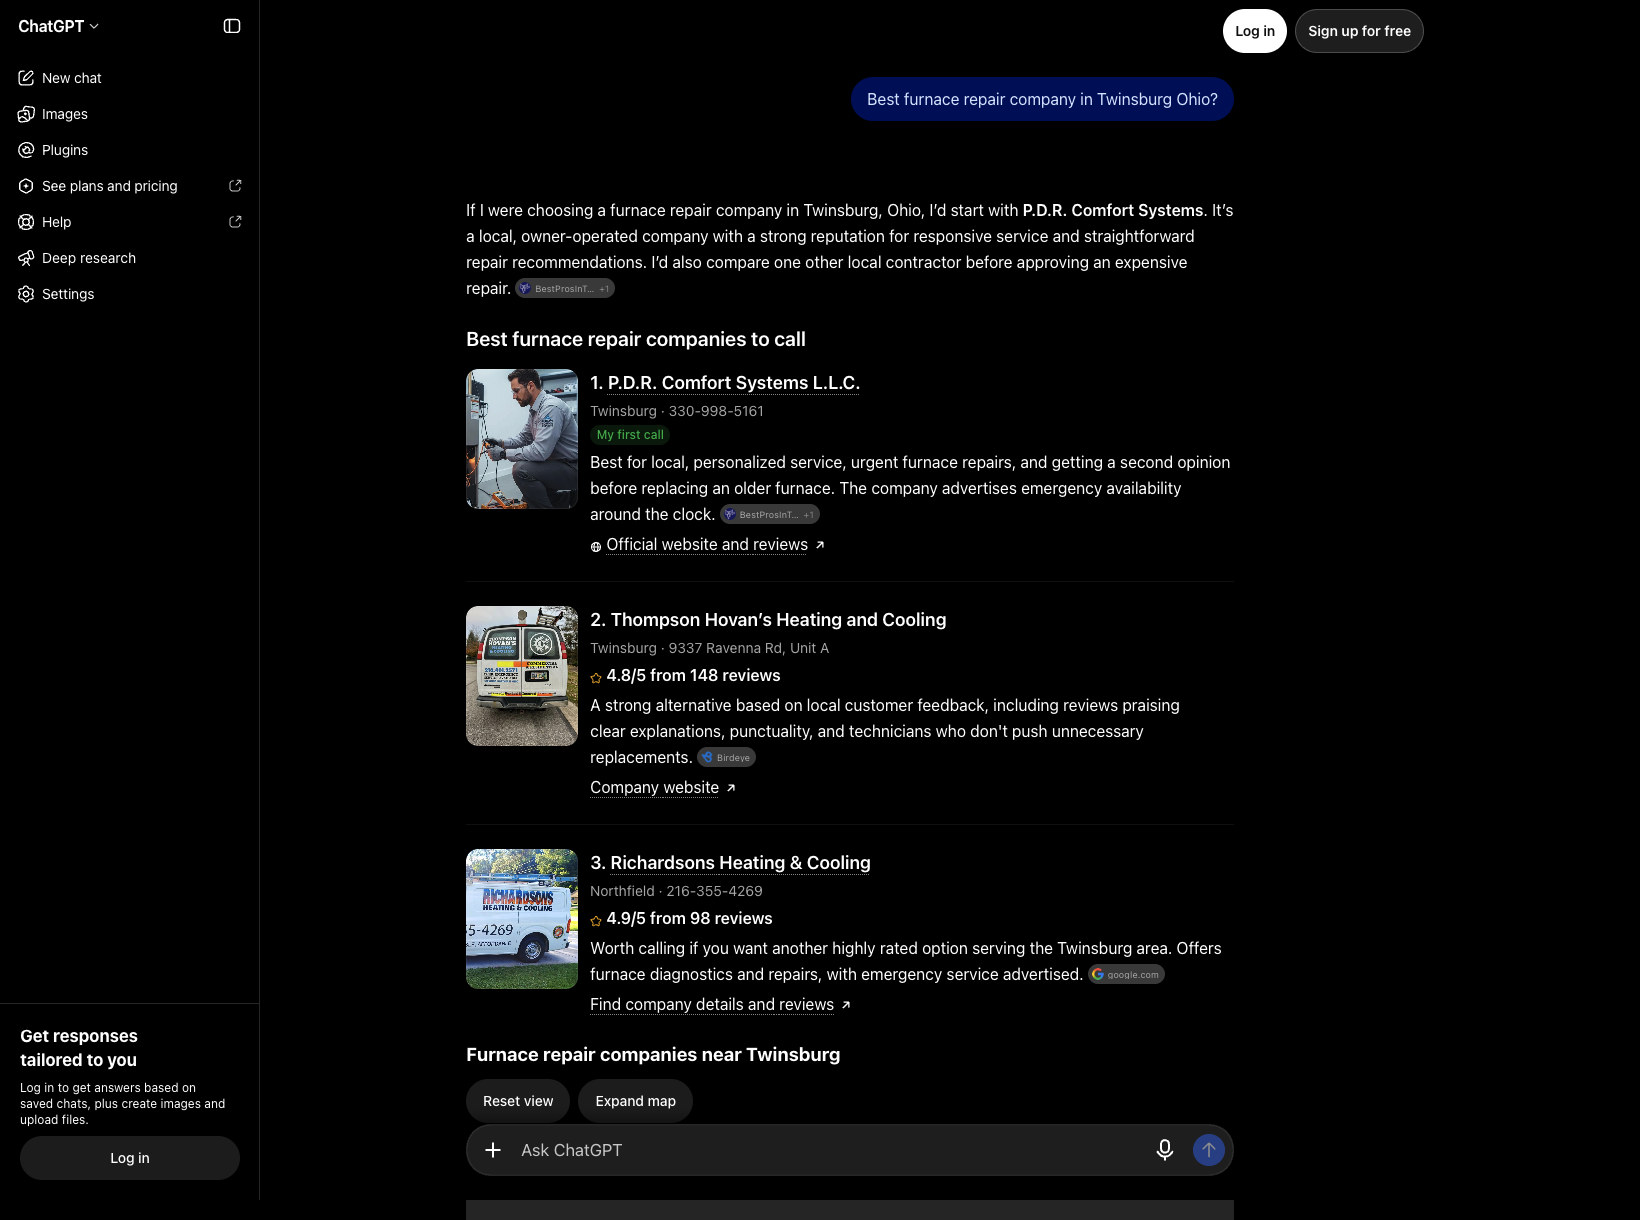Click arrow icon after Find company details

(846, 1005)
